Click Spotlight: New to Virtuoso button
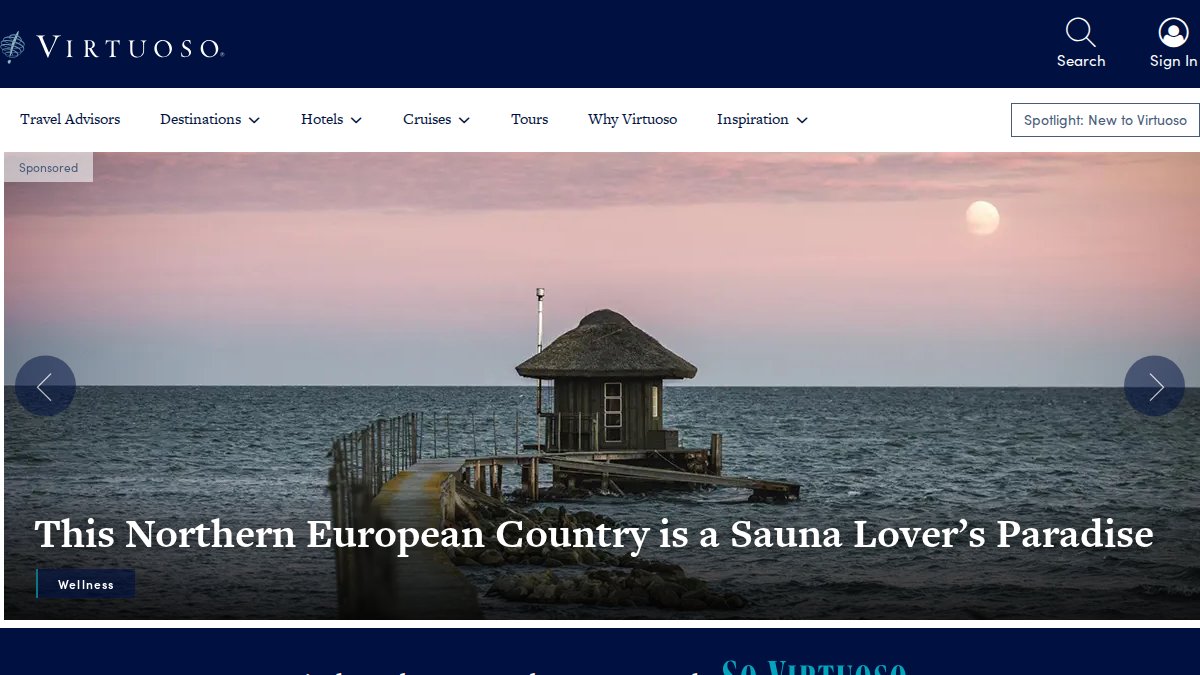 click(1105, 120)
